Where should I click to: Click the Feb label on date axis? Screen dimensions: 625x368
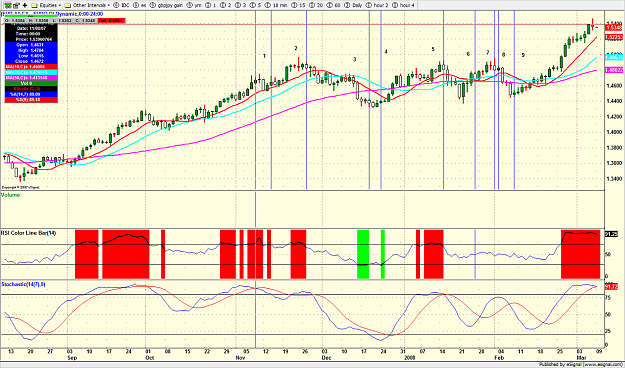tap(499, 358)
